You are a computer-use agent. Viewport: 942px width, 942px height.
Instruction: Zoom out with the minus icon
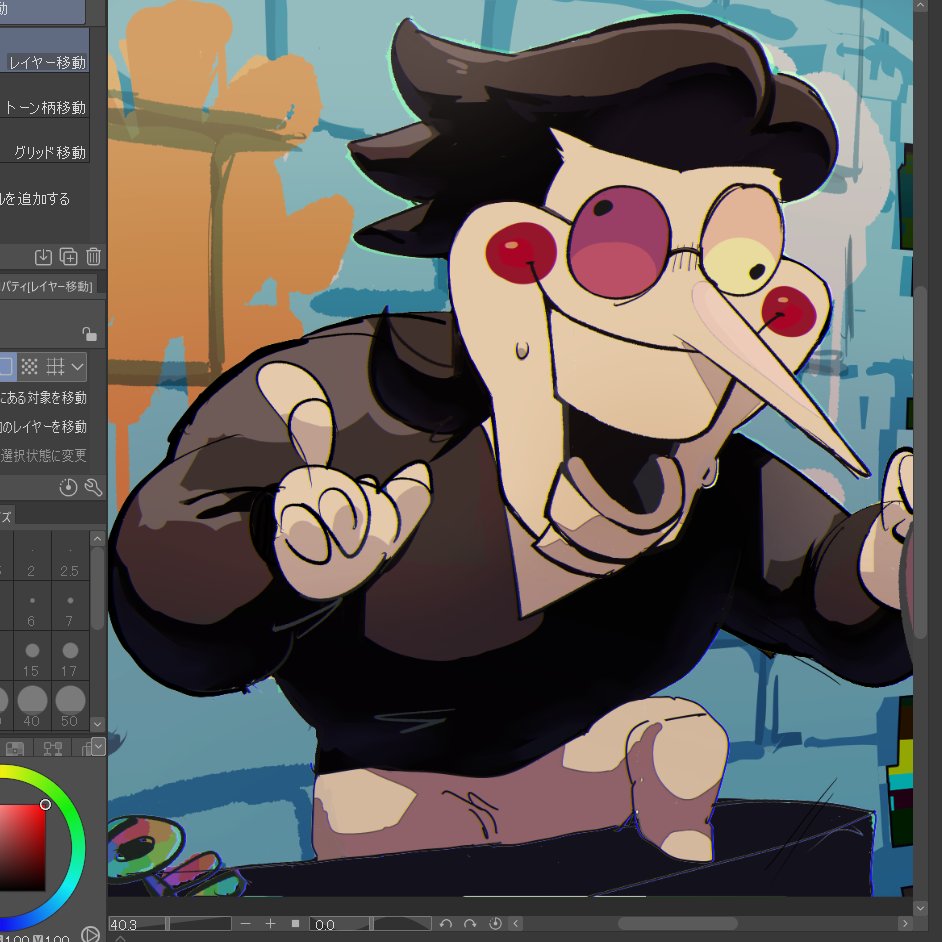tap(245, 923)
